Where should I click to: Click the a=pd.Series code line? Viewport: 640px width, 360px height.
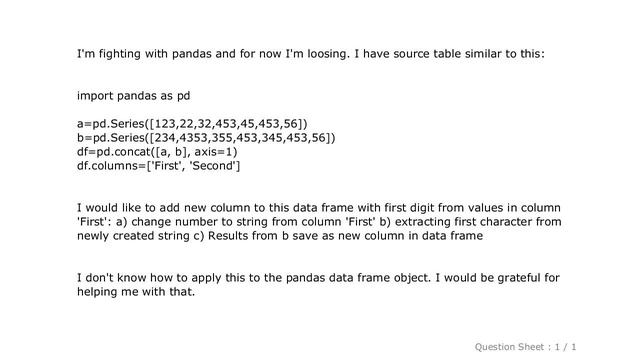click(x=192, y=124)
